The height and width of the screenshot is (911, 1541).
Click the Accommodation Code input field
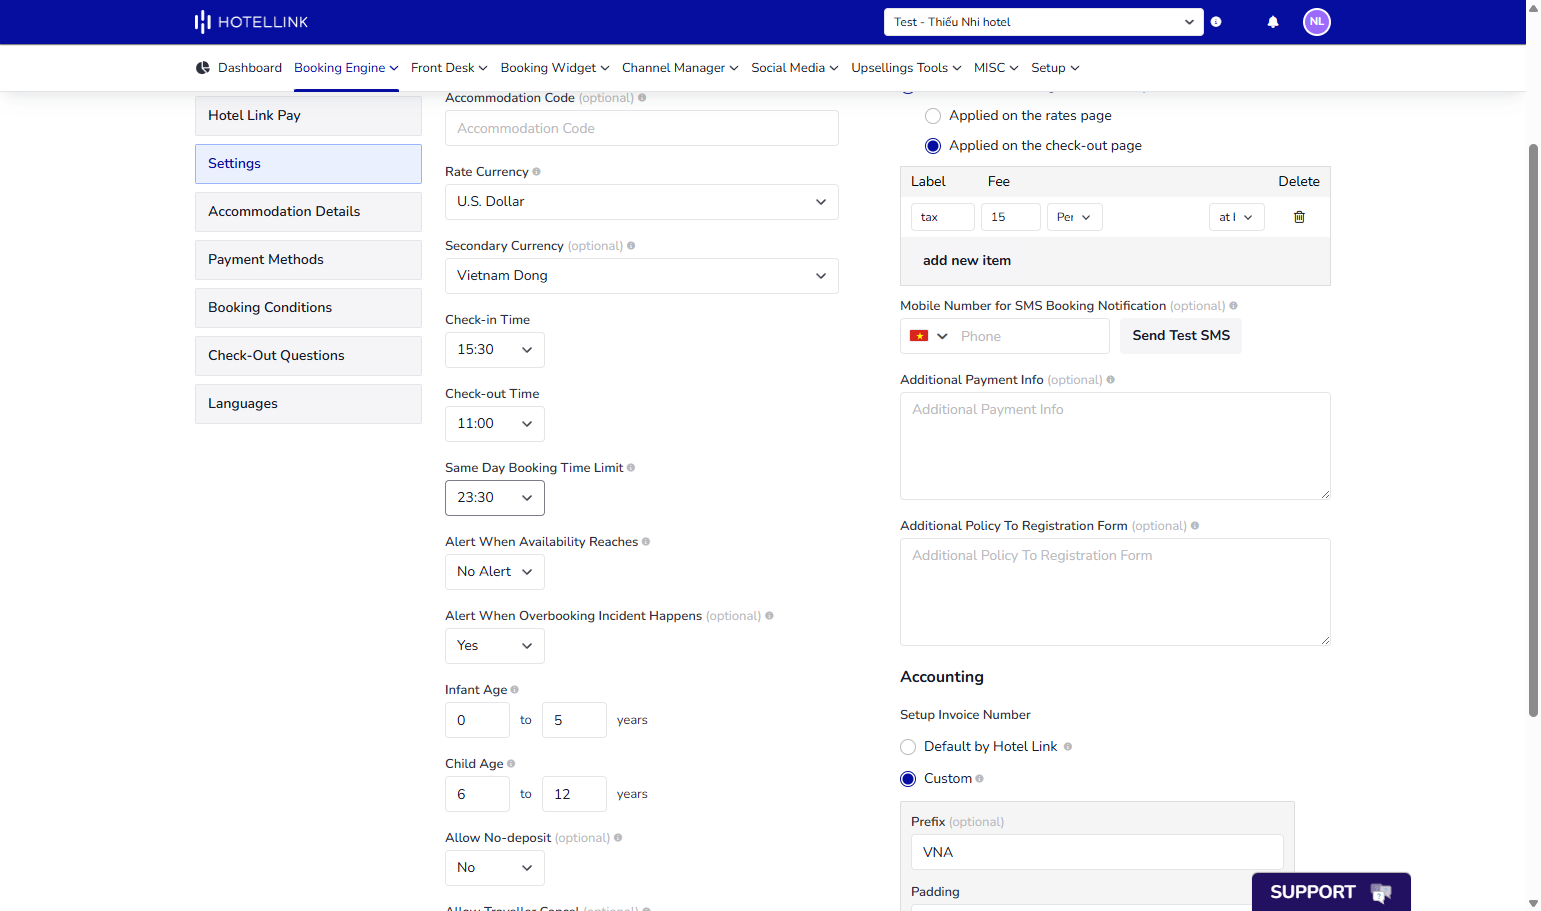point(642,128)
